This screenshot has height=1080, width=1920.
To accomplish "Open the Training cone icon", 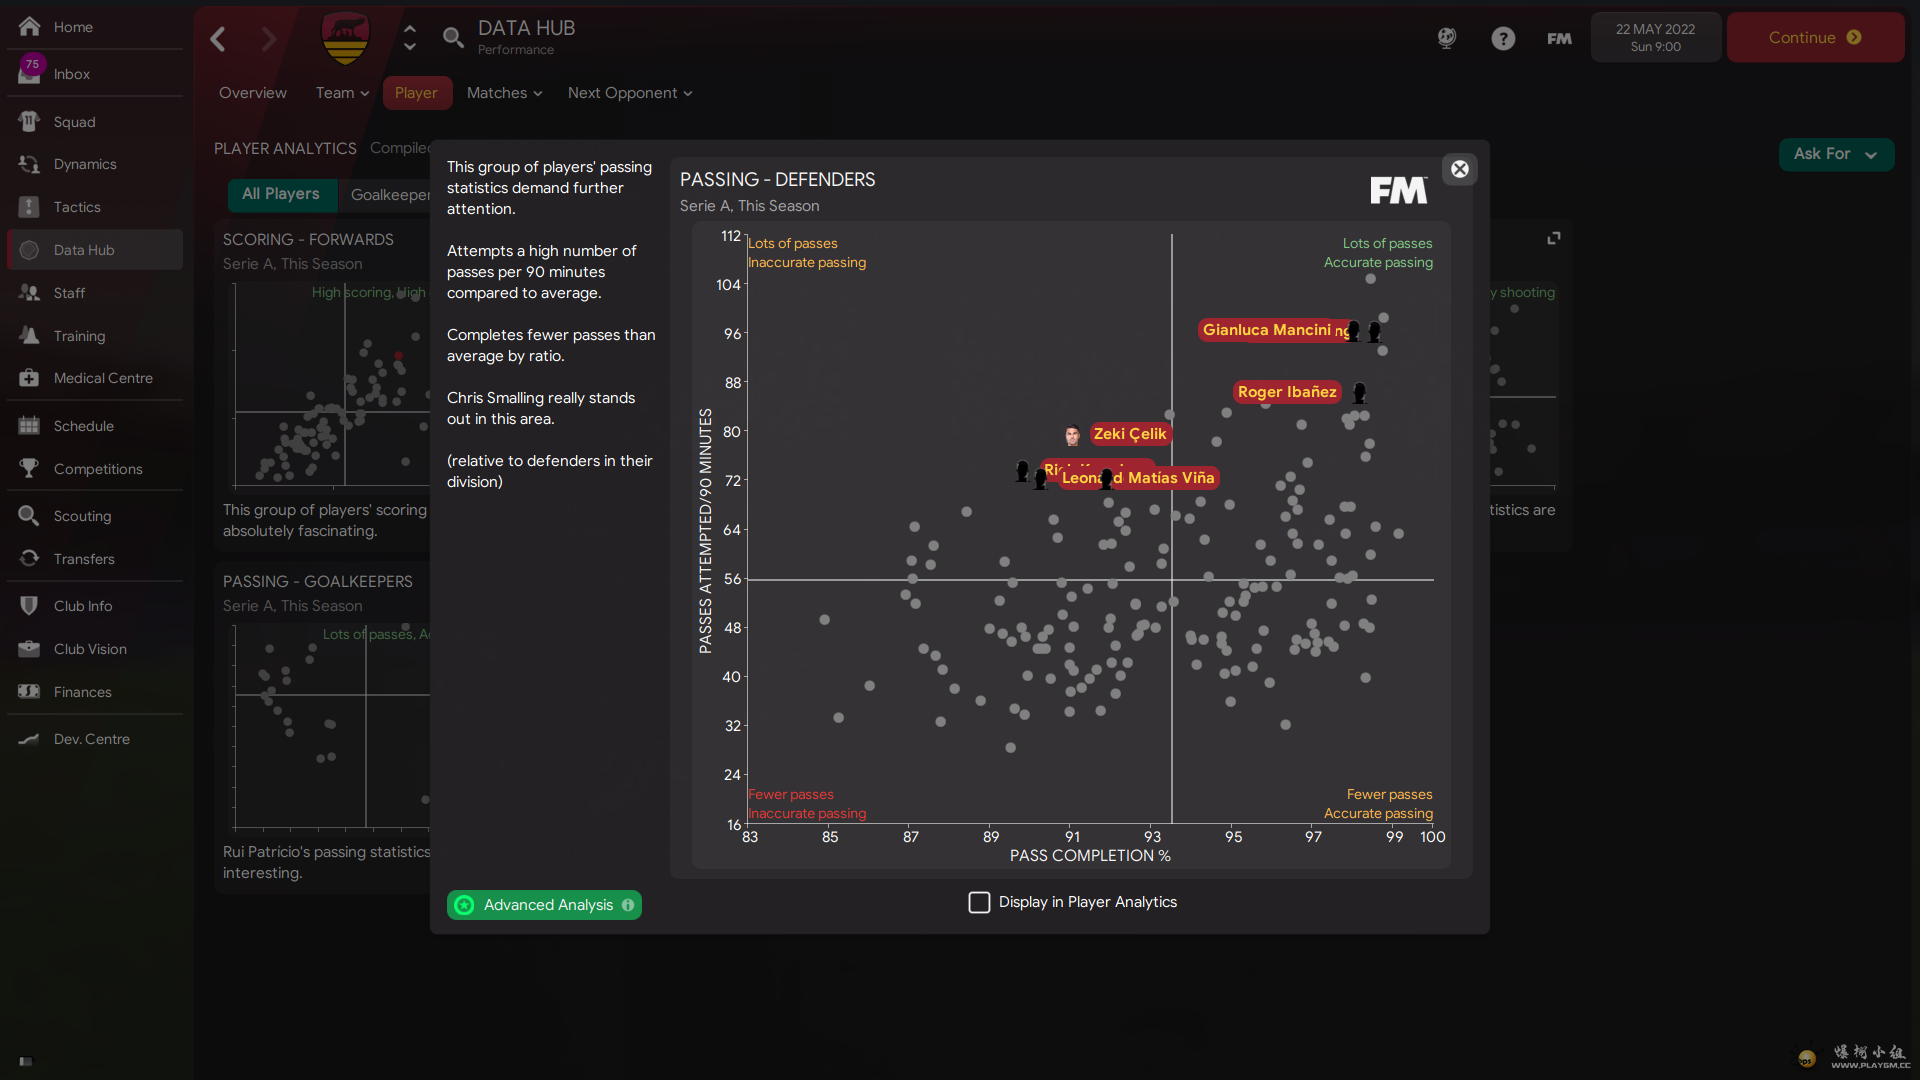I will pos(29,336).
